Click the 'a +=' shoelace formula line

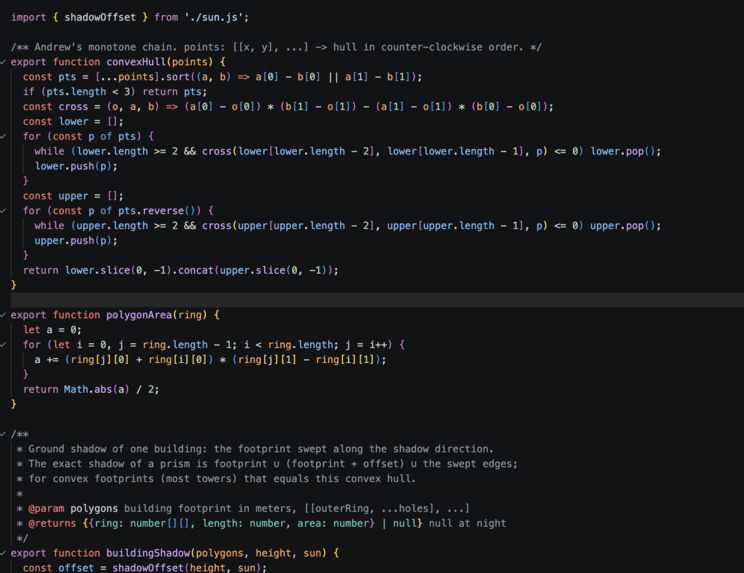210,360
